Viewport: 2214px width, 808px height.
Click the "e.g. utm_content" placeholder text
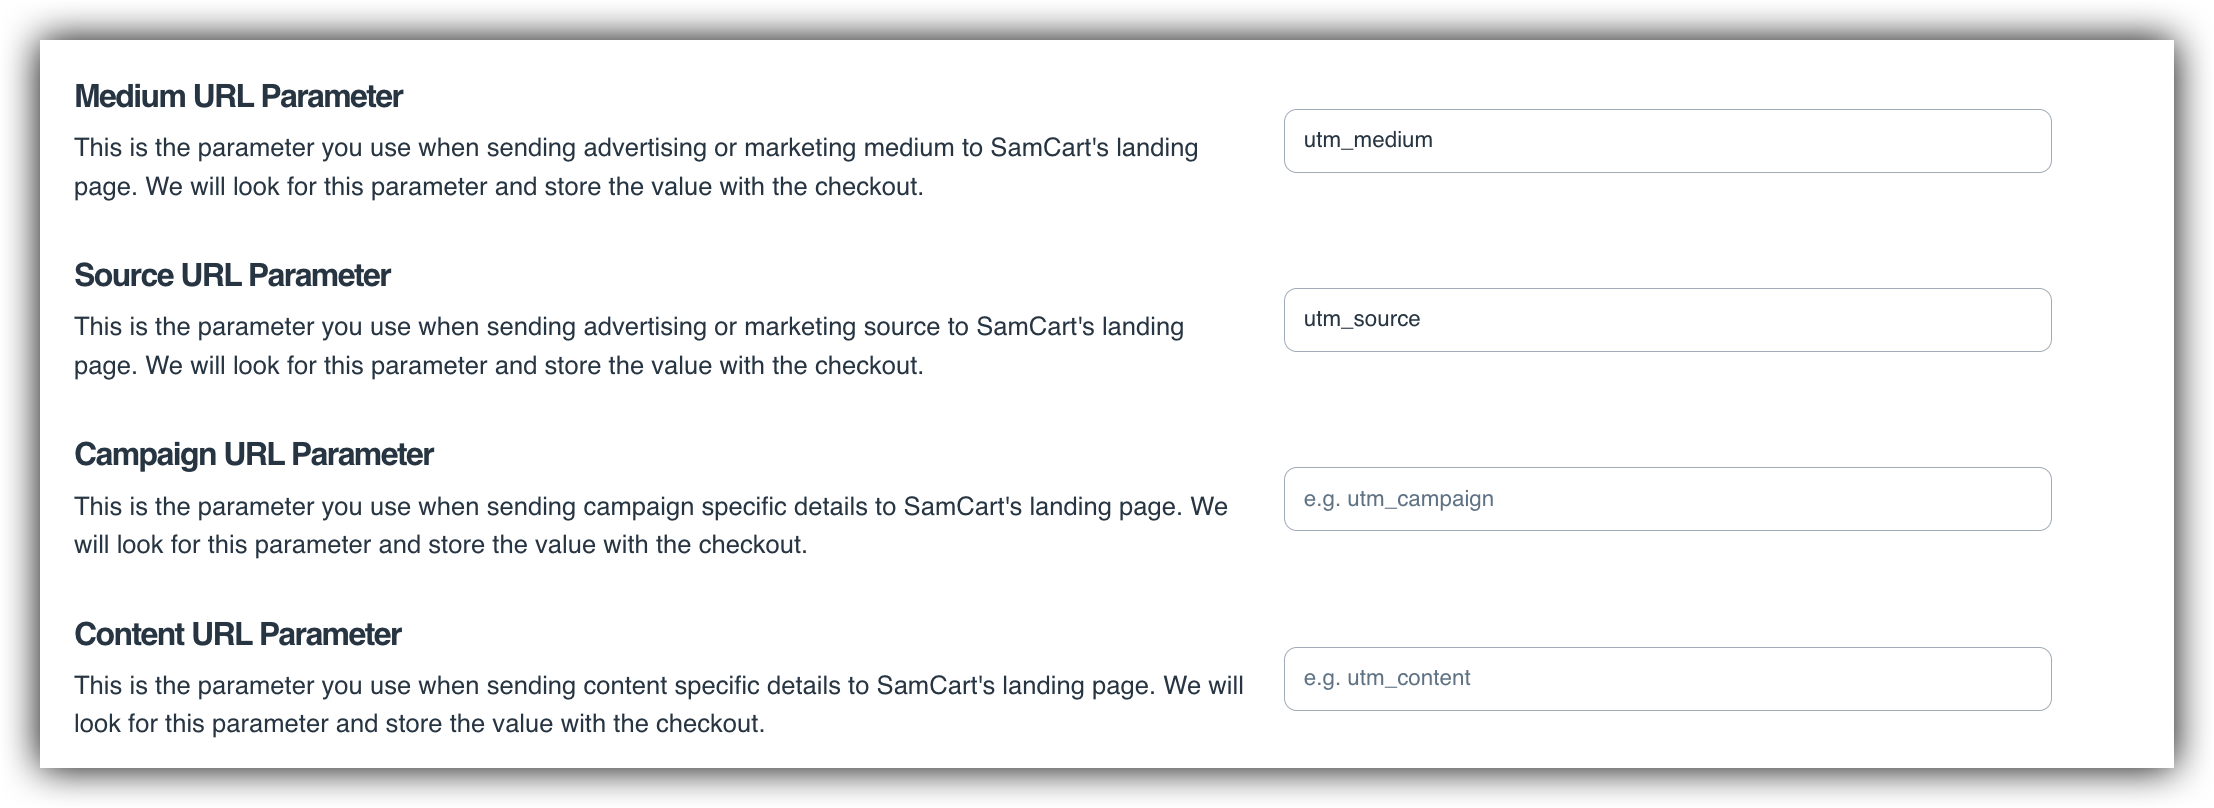[1387, 678]
